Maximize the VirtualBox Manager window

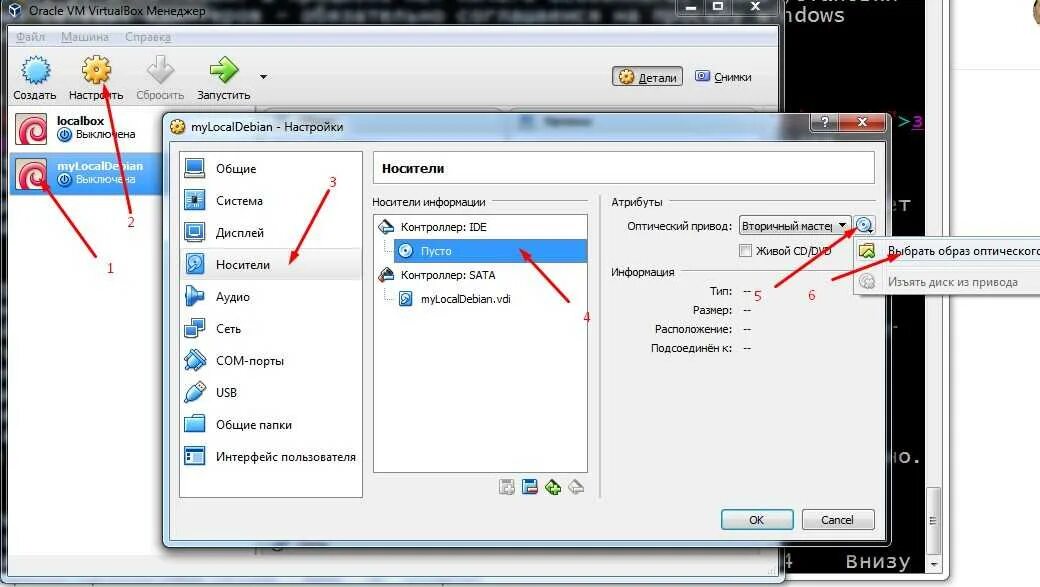click(718, 7)
